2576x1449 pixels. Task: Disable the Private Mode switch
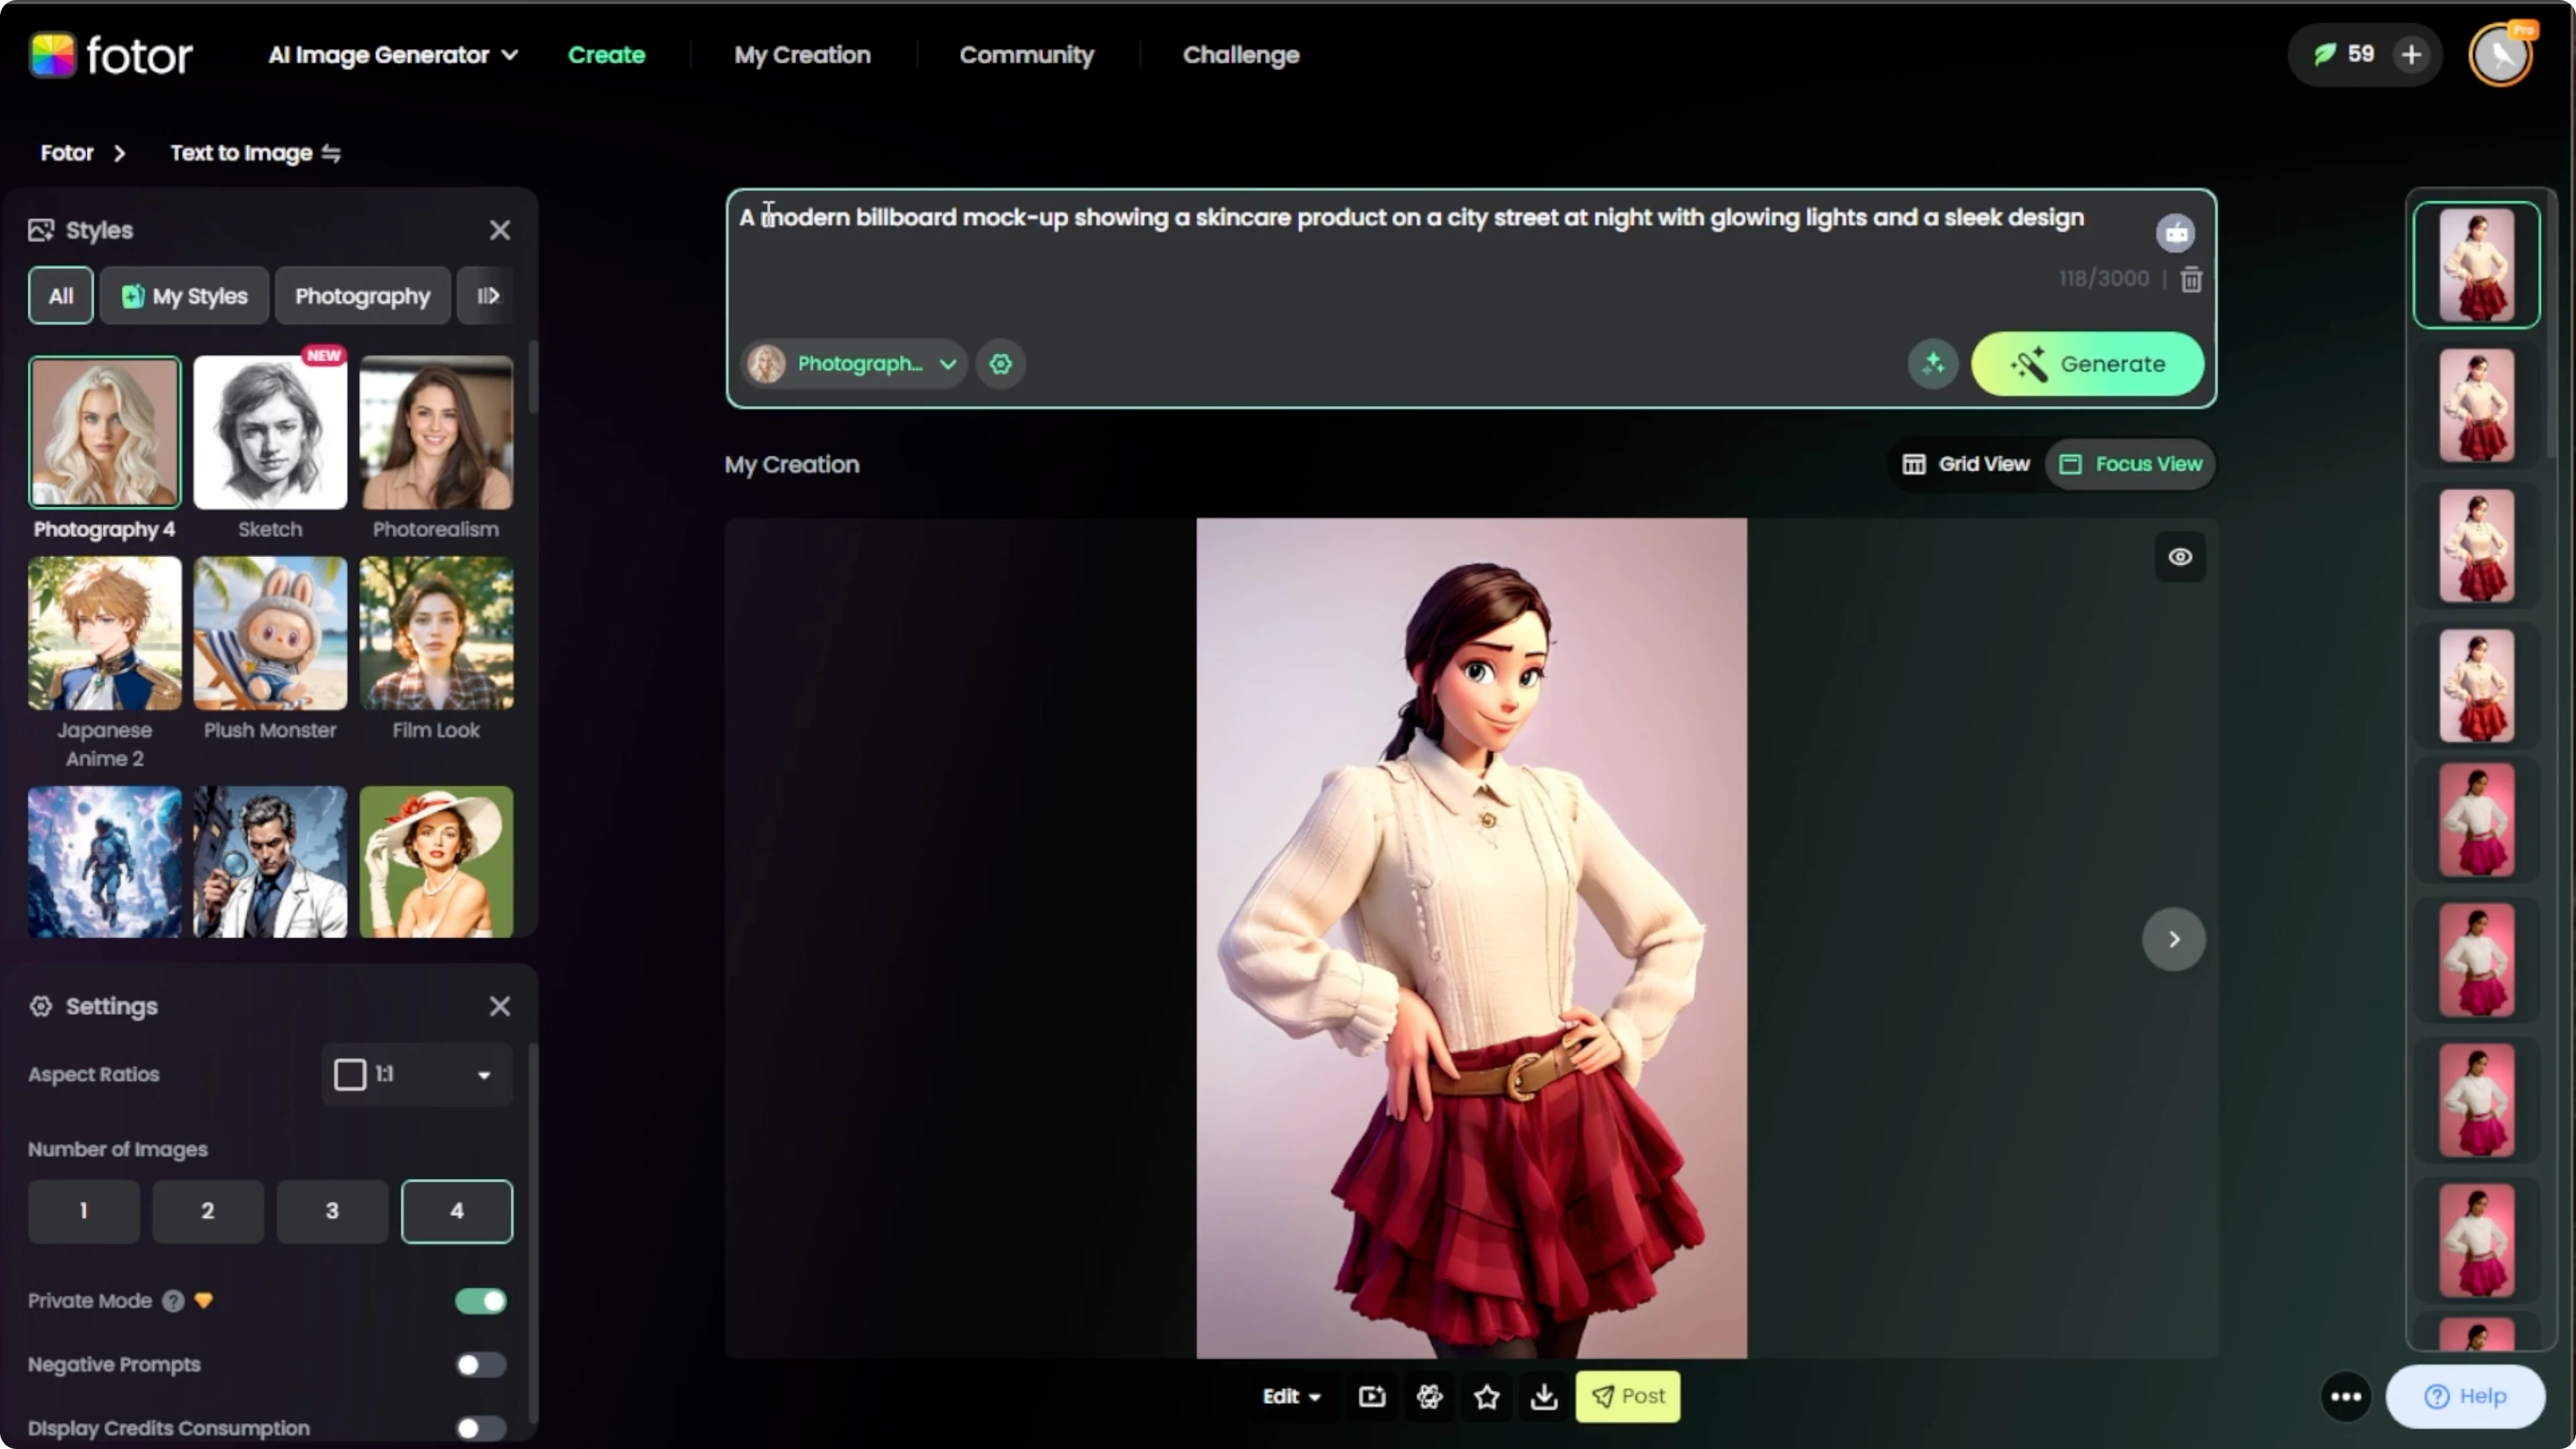[481, 1301]
